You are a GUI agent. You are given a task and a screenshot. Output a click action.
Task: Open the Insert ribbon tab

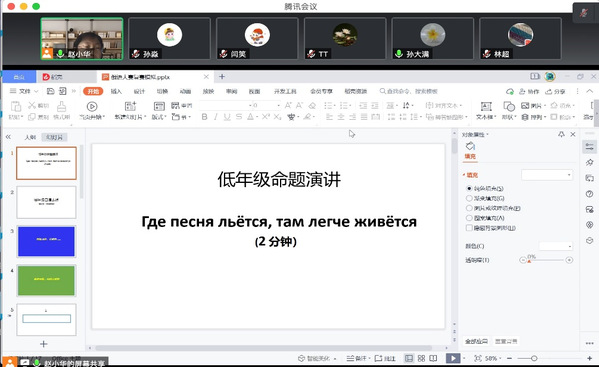pyautogui.click(x=116, y=91)
